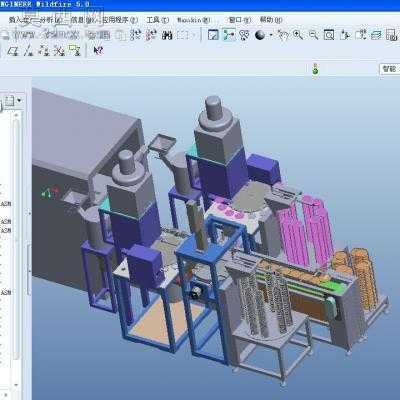Click the traffic light regeneration status icon

[x=315, y=69]
